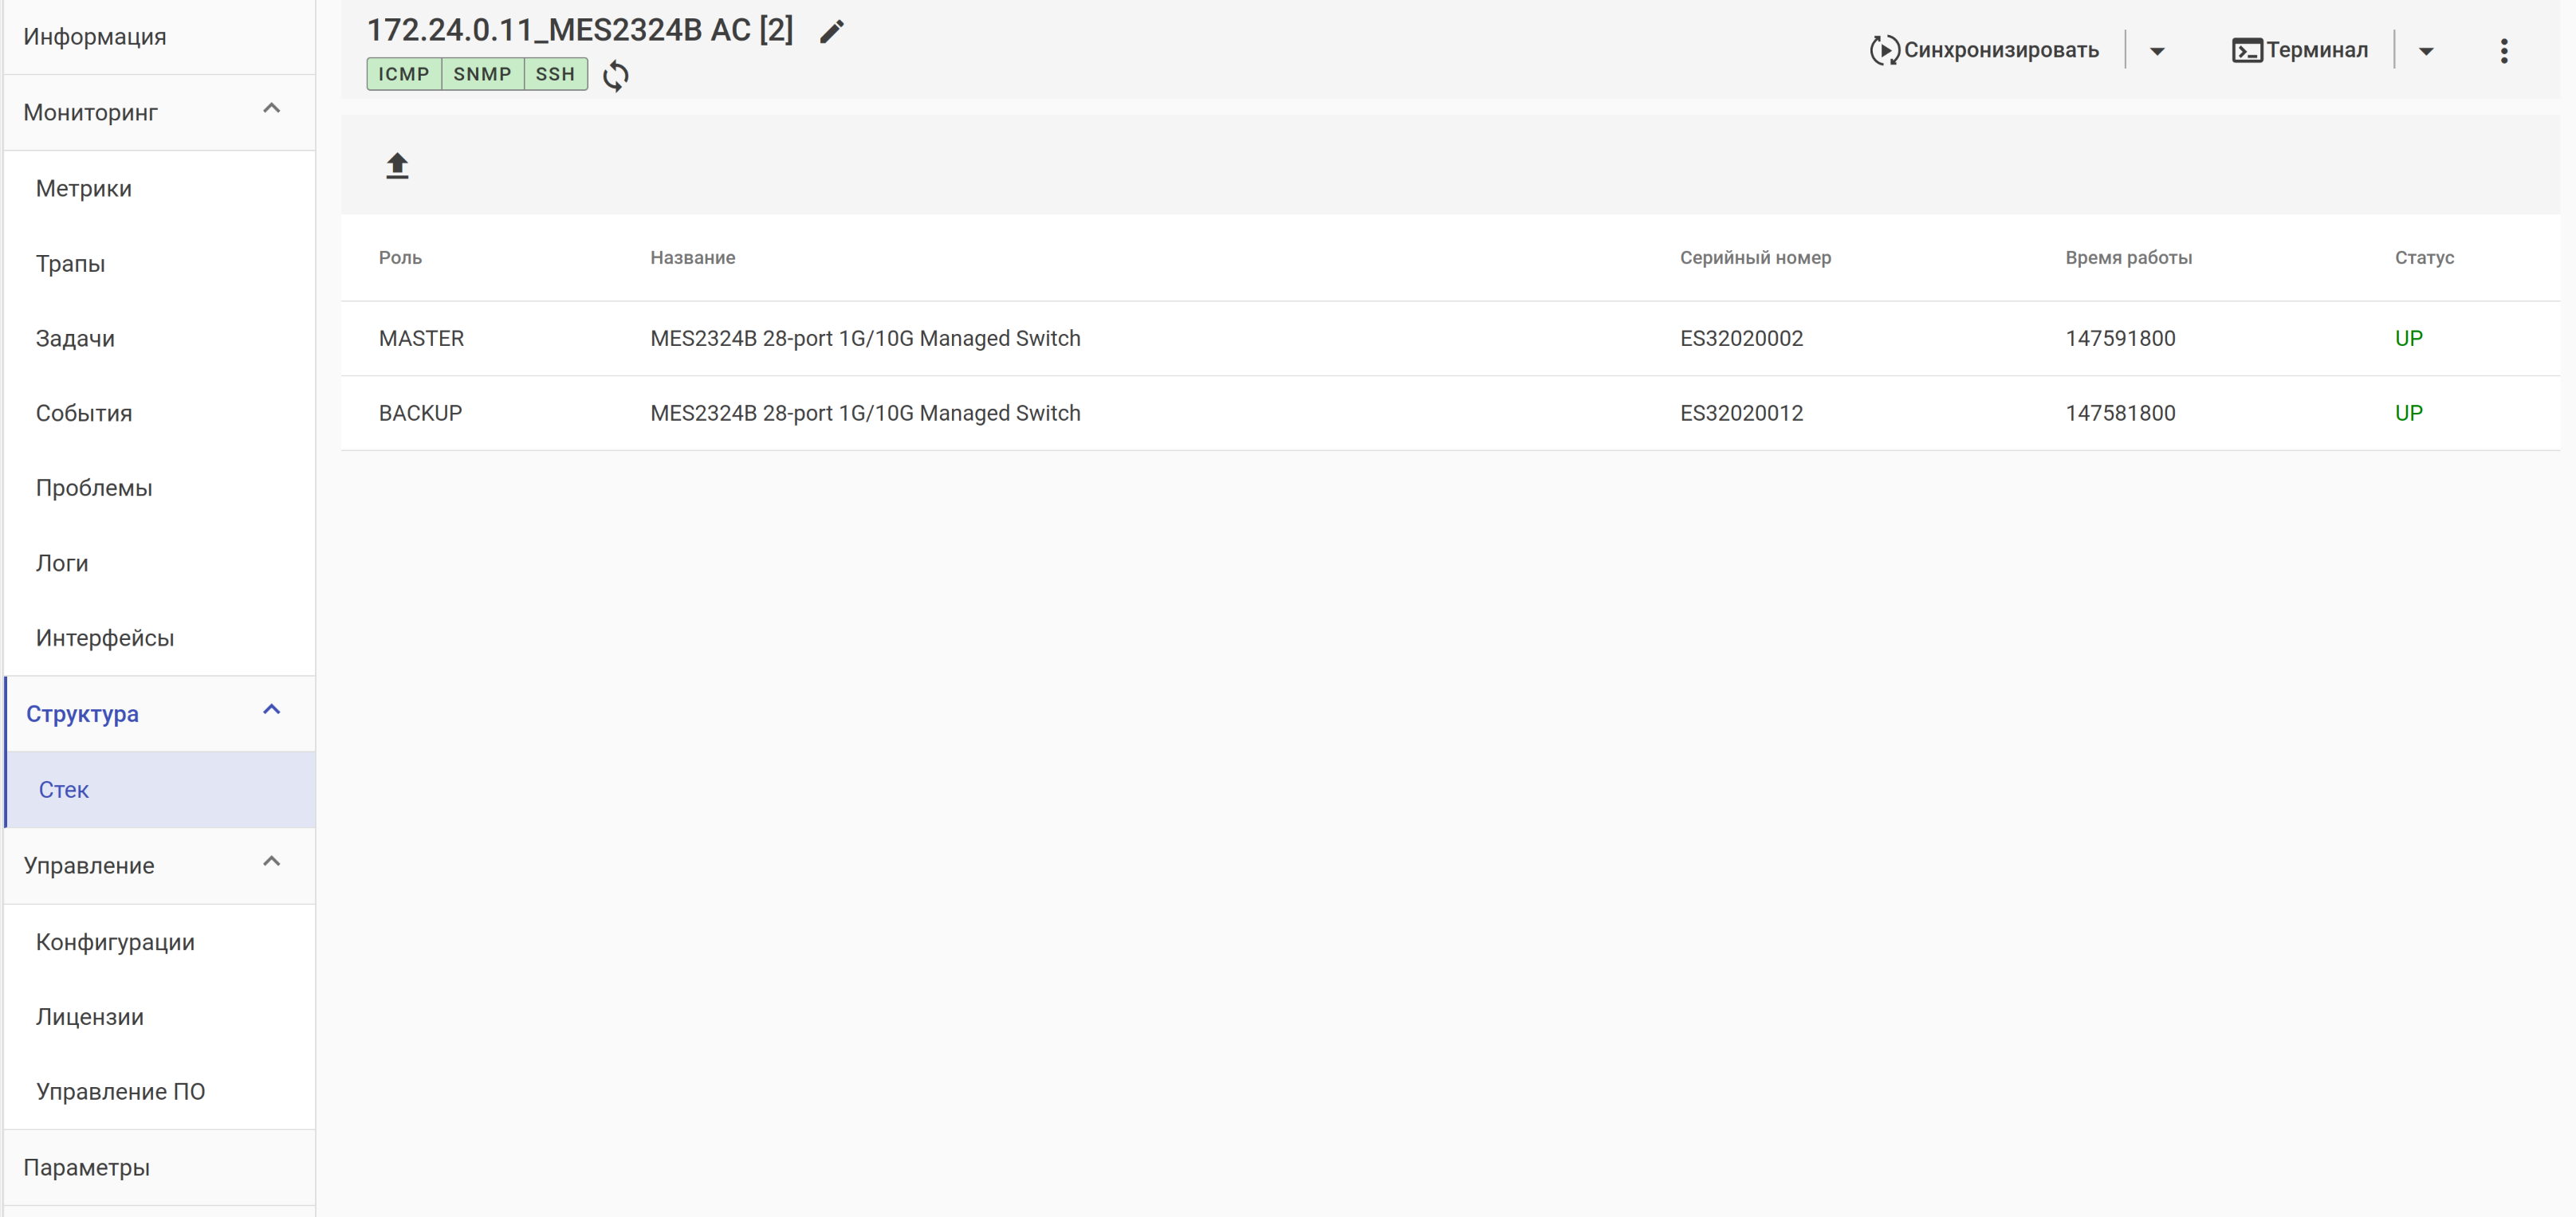Click the ICMP status badge
This screenshot has width=2576, height=1217.
click(403, 74)
